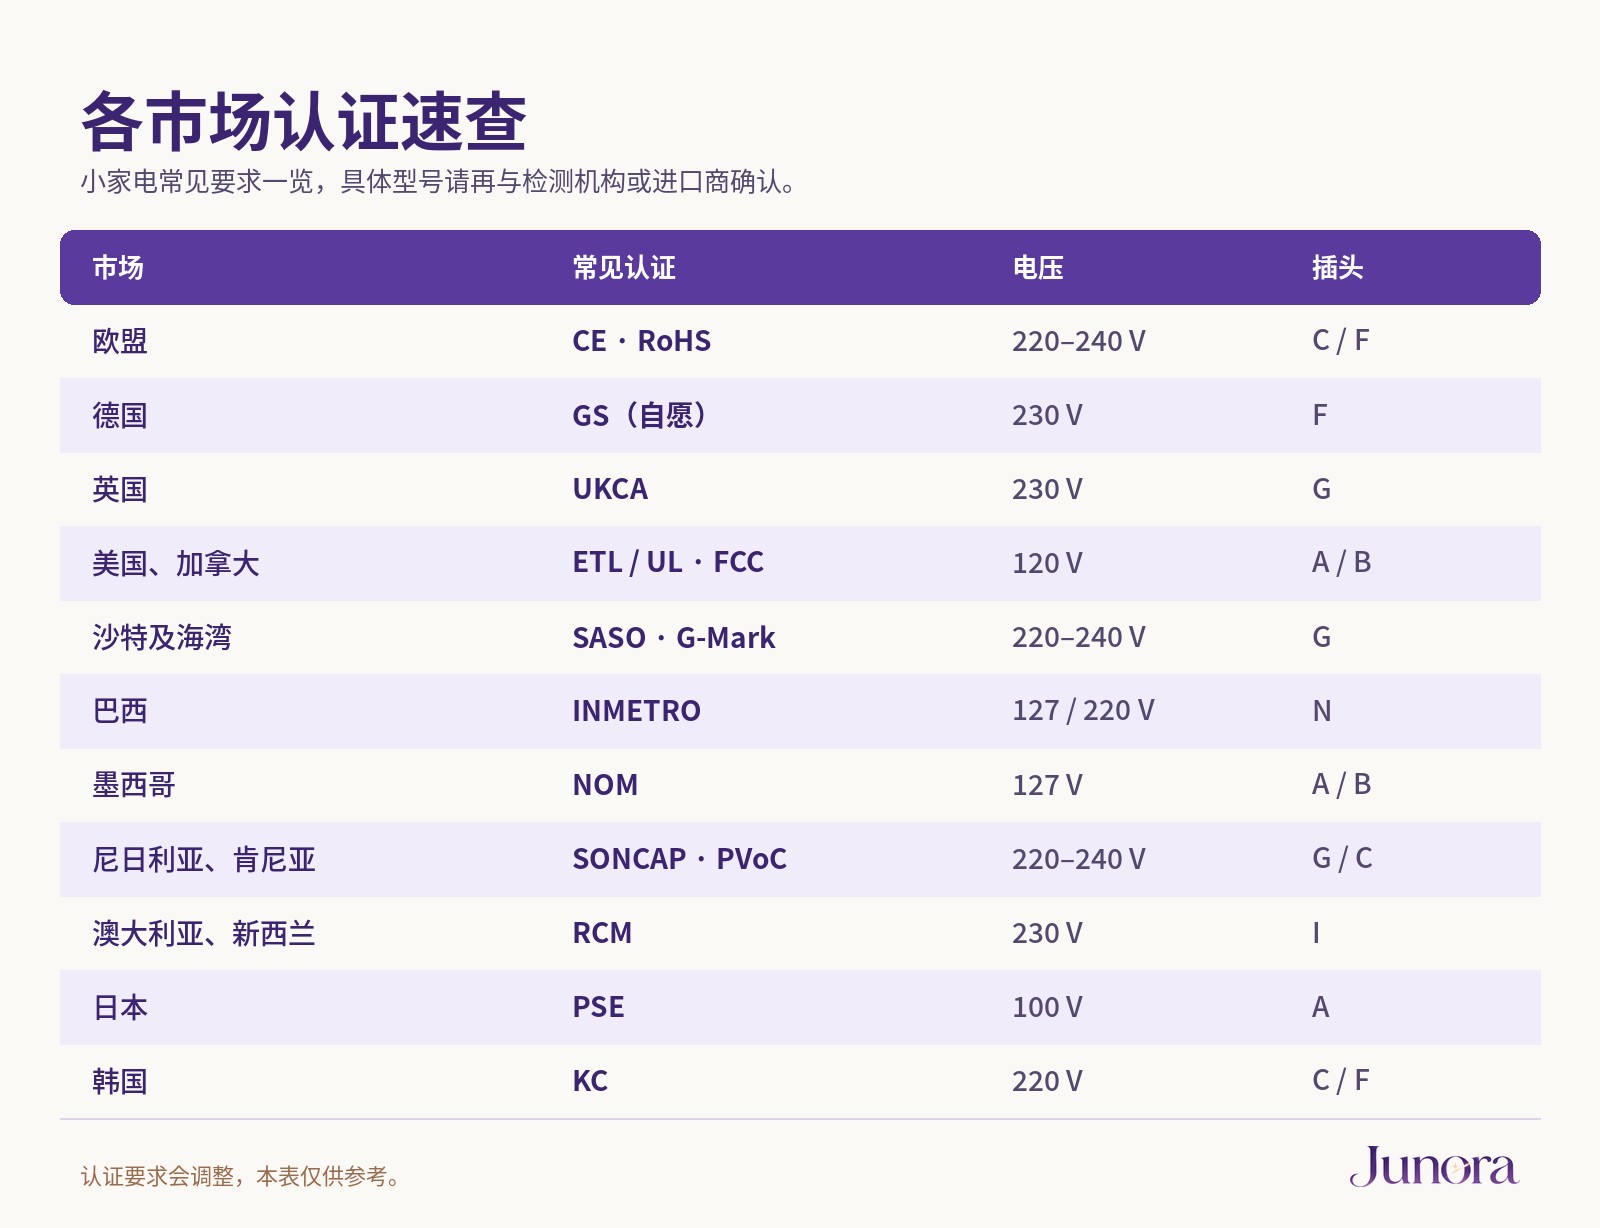Select the 英国 market cell
The height and width of the screenshot is (1228, 1600).
[120, 489]
